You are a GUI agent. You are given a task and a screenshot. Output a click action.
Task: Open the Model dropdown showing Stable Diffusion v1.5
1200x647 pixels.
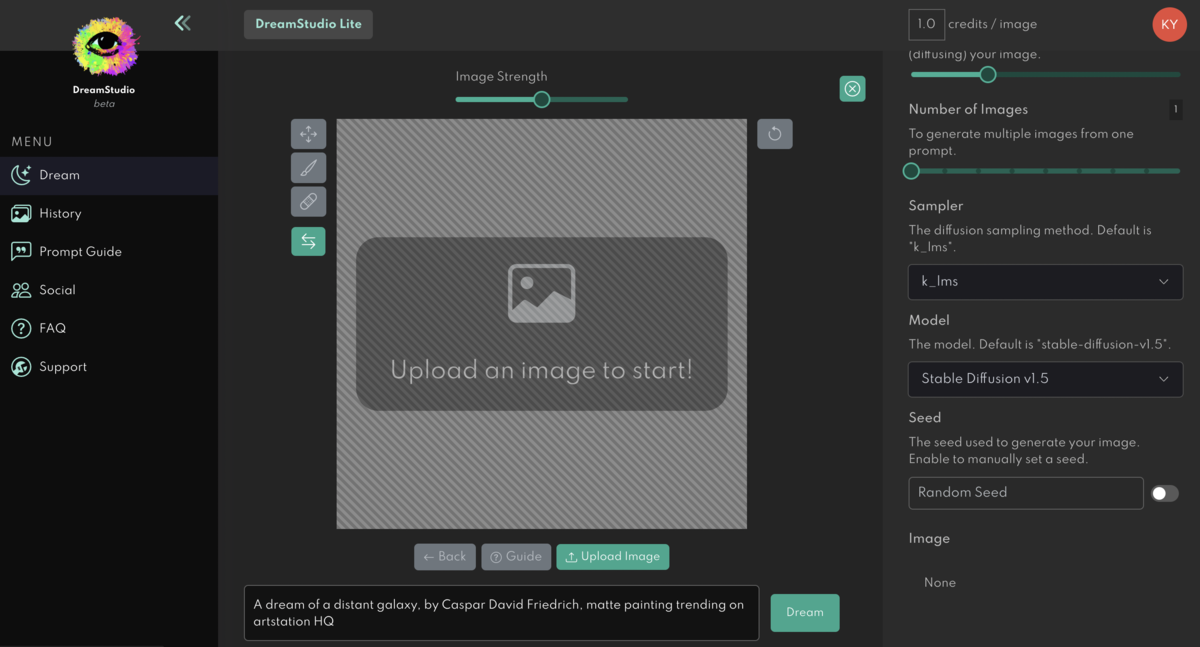point(1044,379)
